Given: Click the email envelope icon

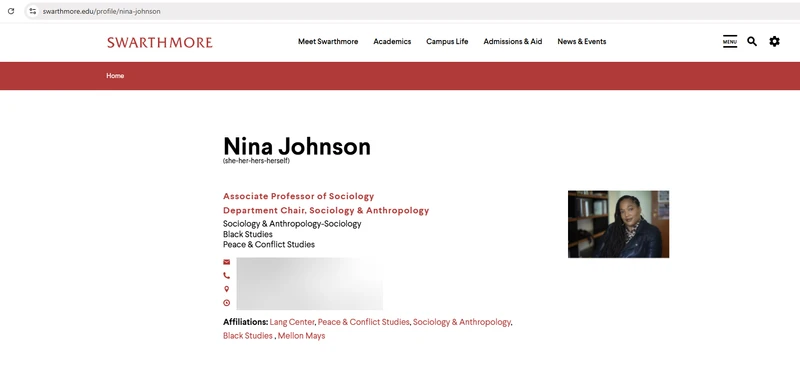Looking at the screenshot, I should click(227, 262).
